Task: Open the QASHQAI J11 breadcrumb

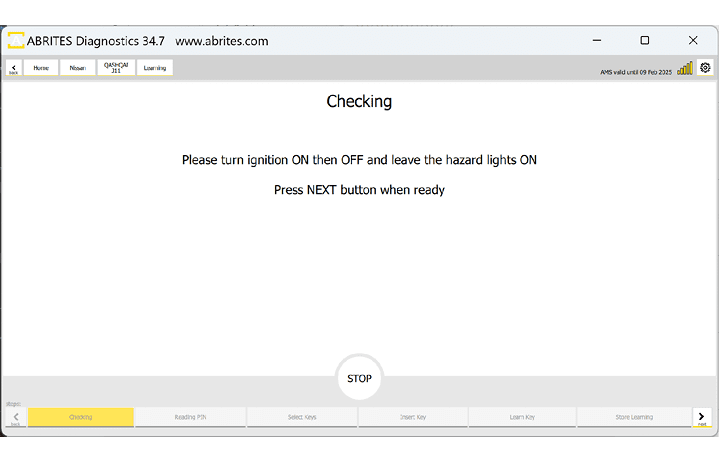Action: [116, 68]
